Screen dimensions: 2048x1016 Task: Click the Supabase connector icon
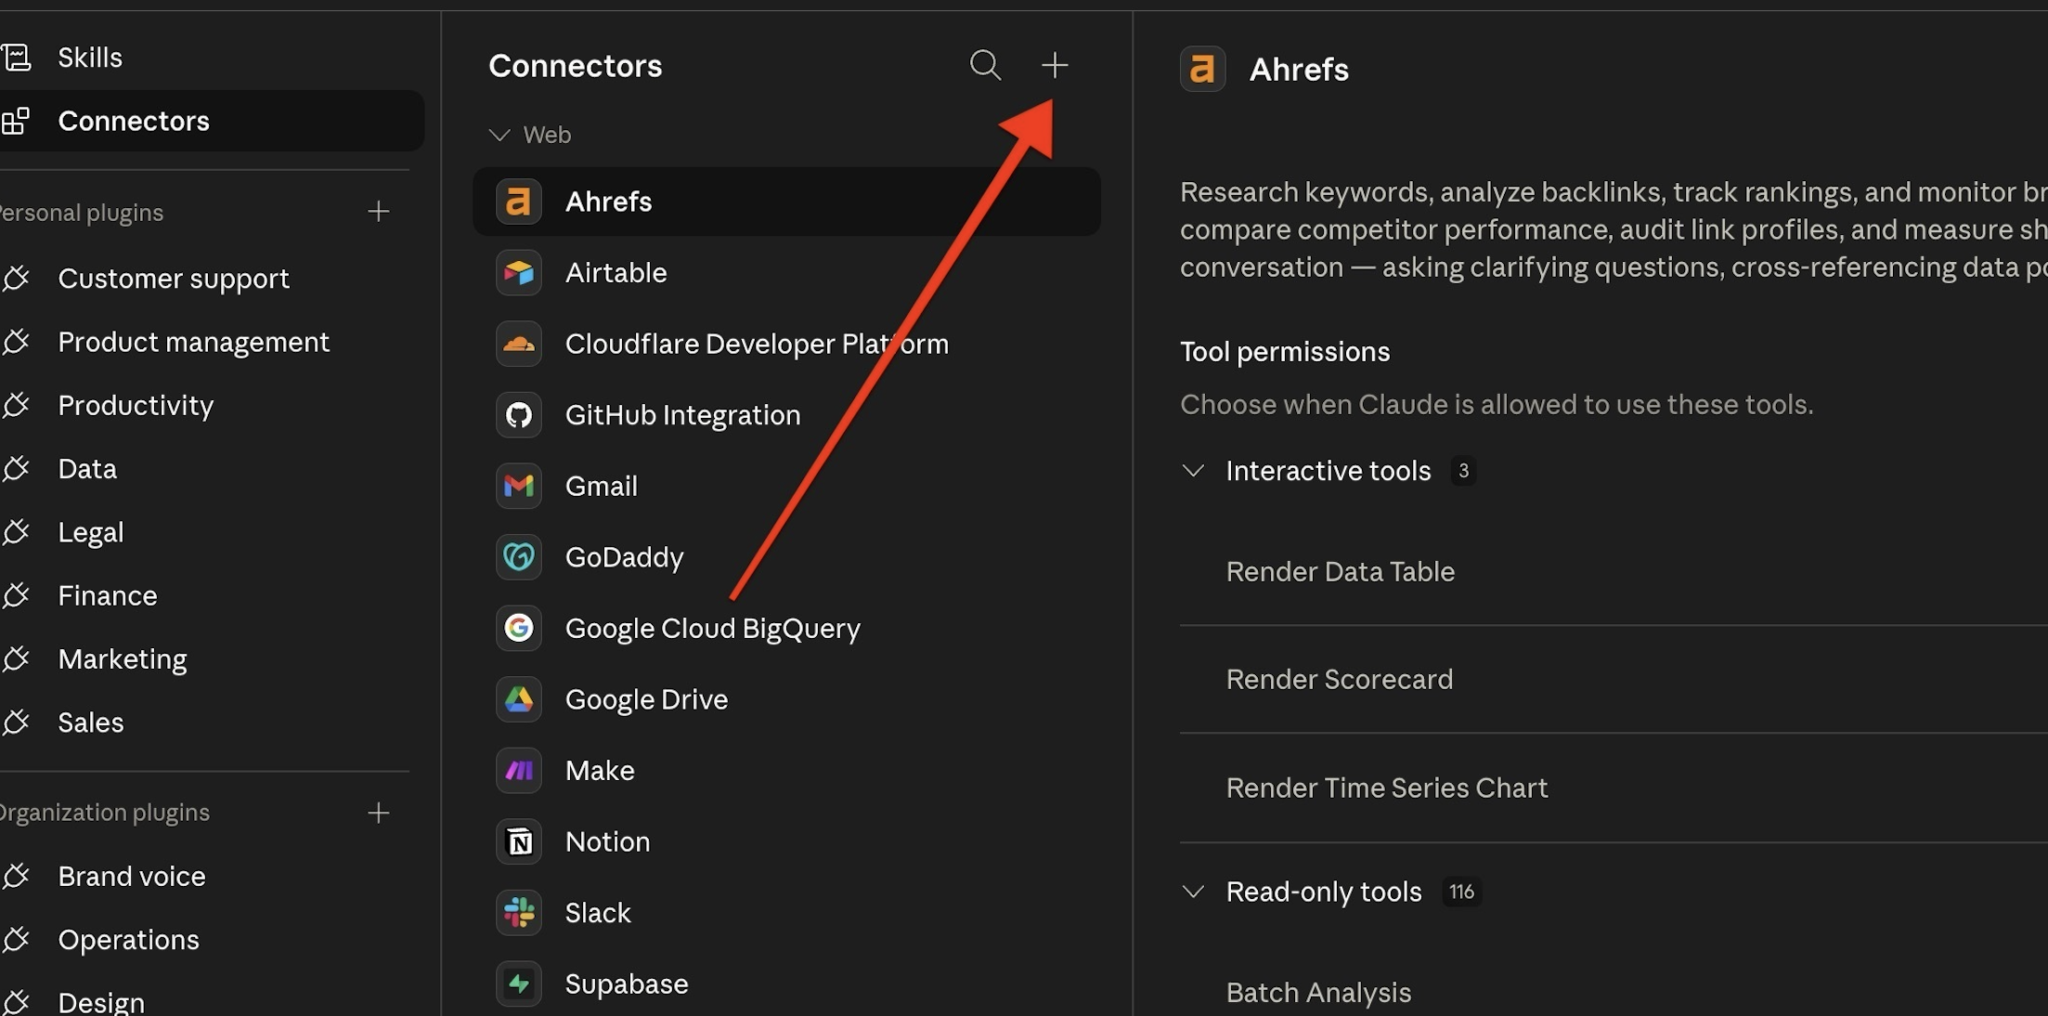[x=518, y=984]
